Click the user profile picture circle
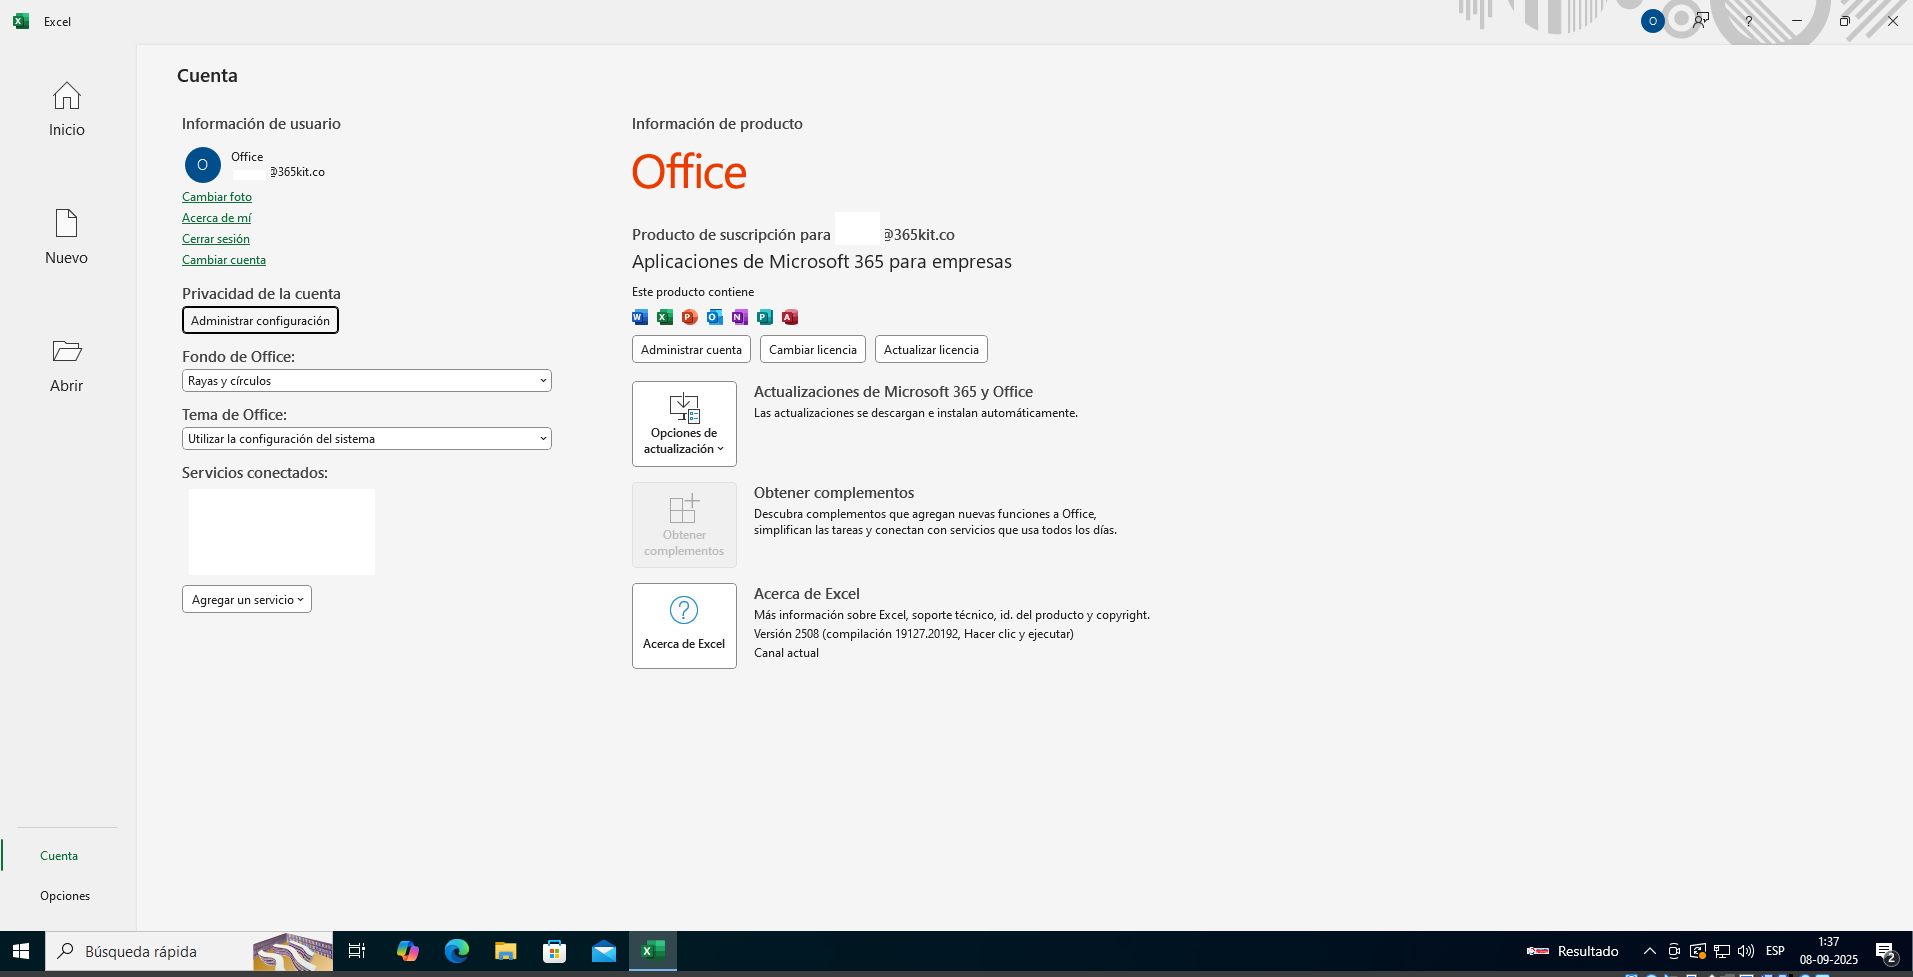 coord(203,165)
